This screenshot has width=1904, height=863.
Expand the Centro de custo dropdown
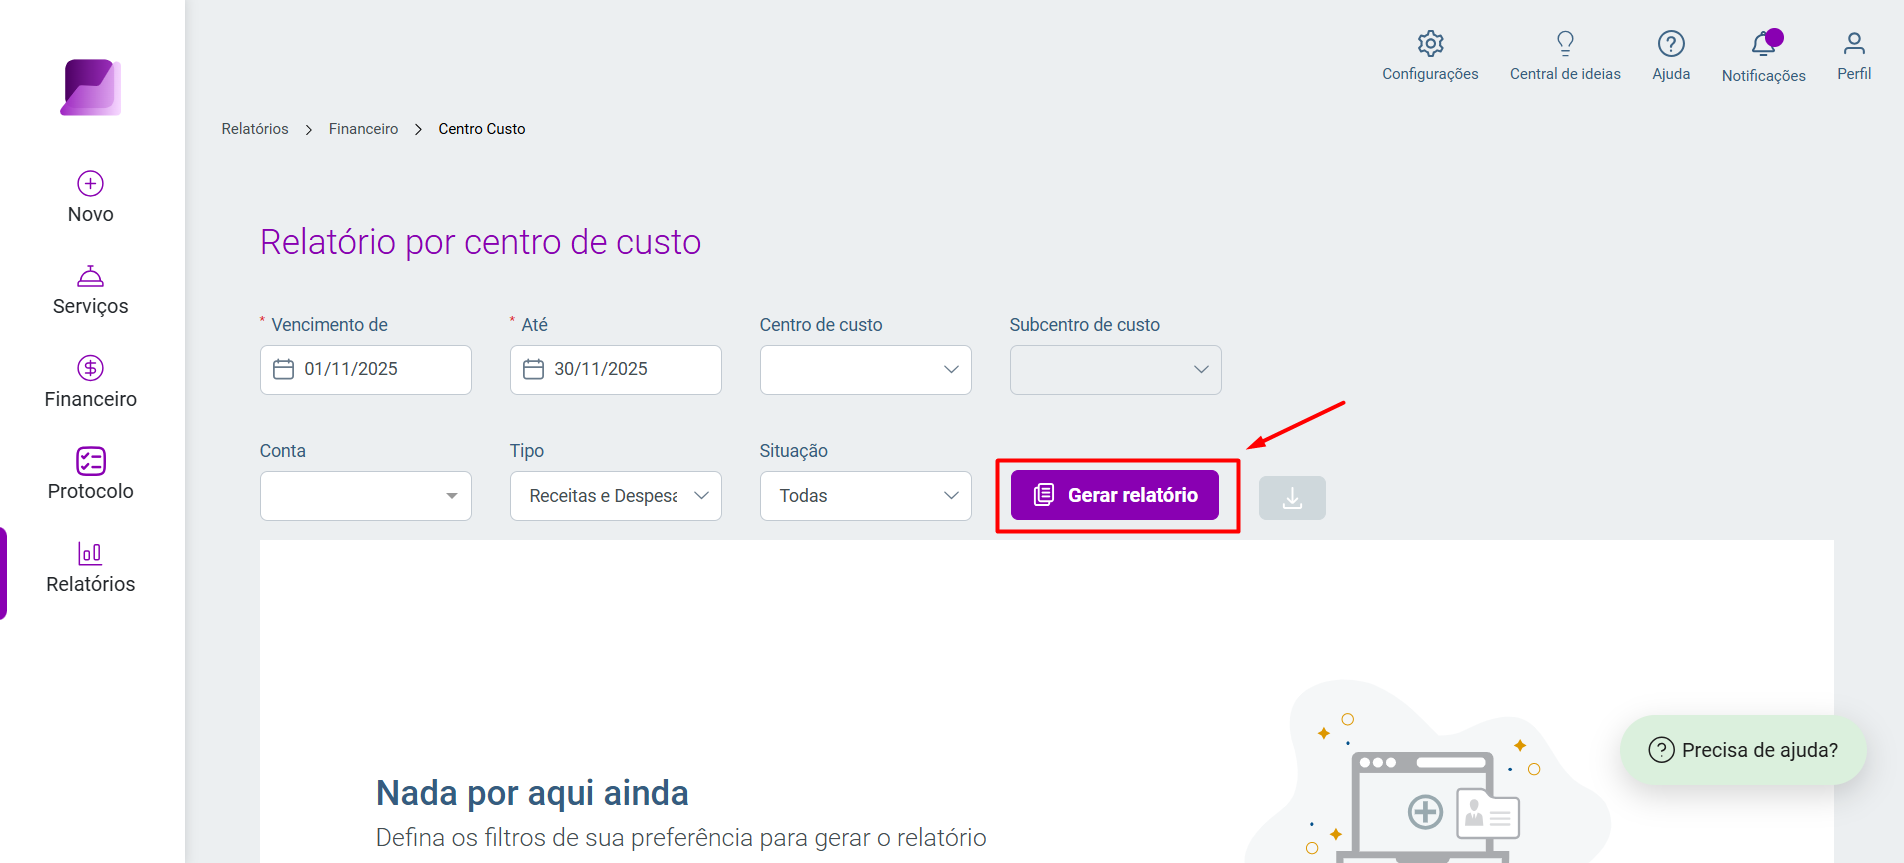866,370
